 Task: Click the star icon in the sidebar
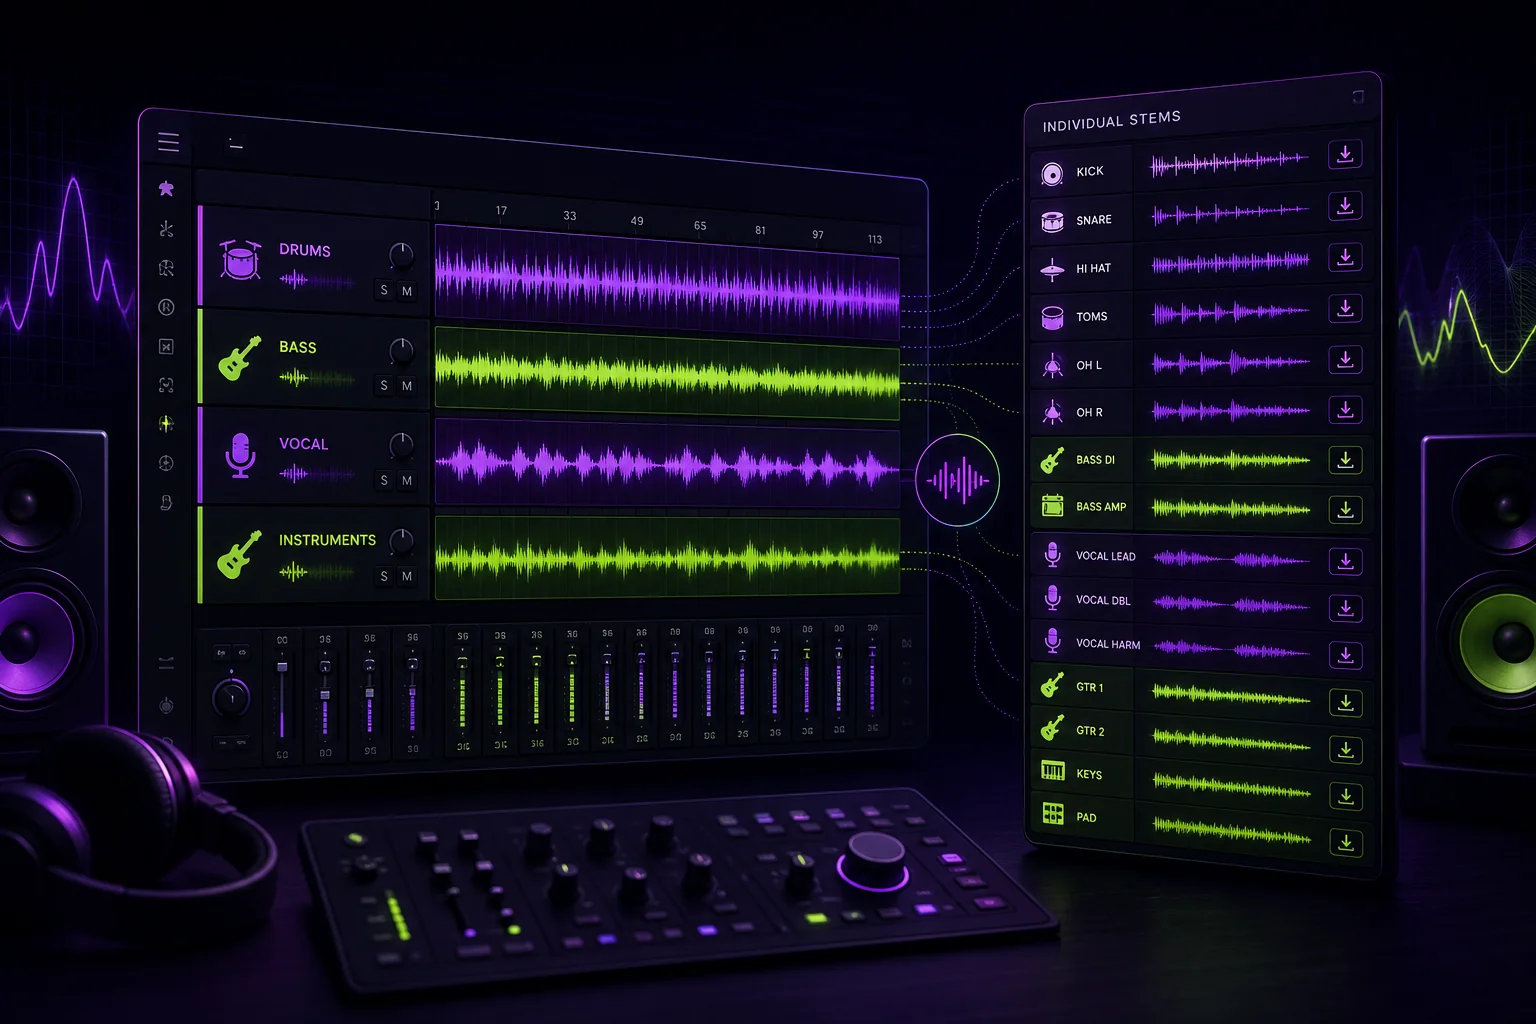(x=166, y=188)
